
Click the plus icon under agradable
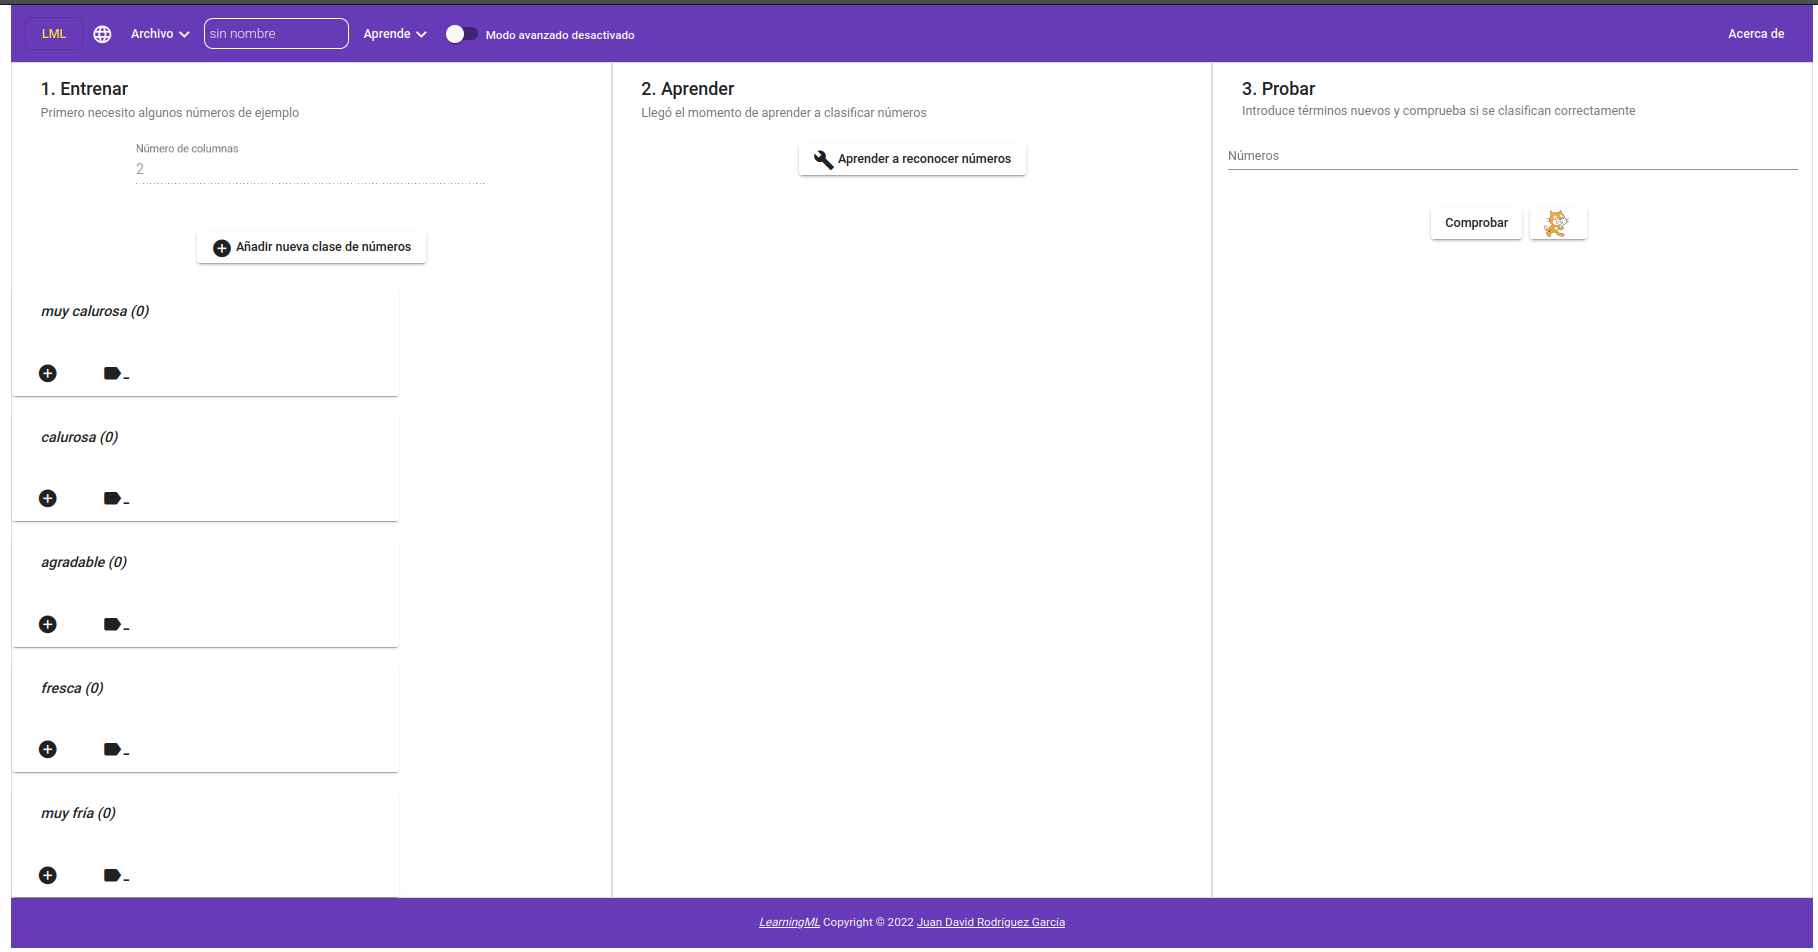coord(48,624)
